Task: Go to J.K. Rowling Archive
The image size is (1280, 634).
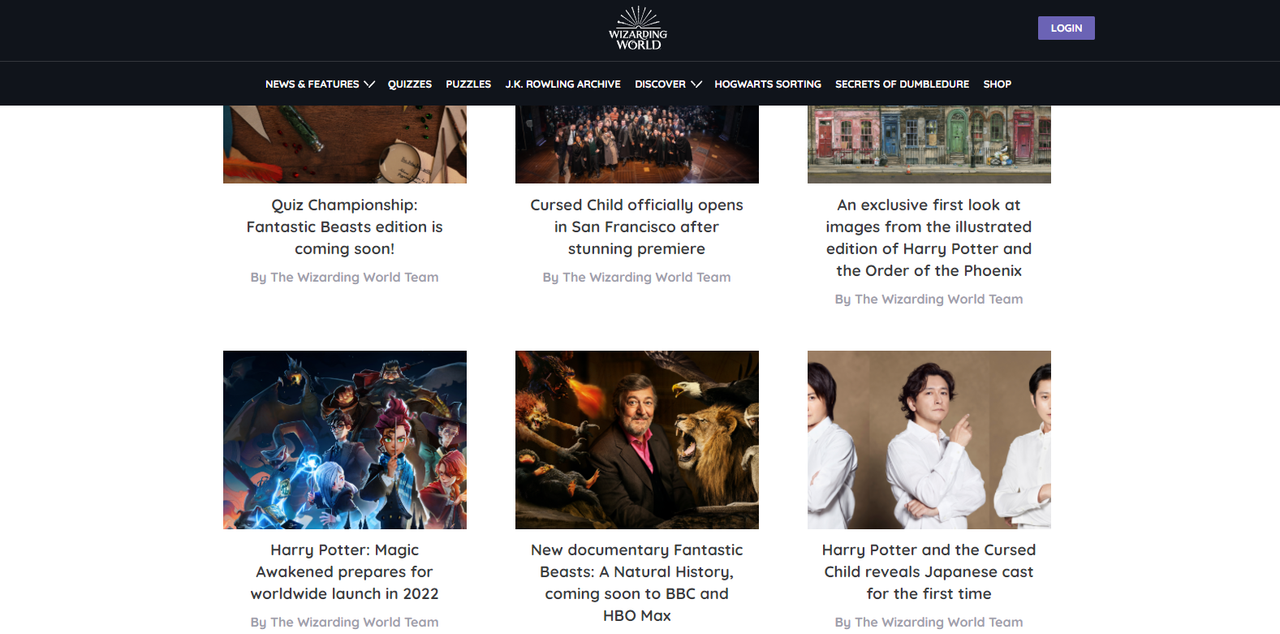Action: (563, 84)
